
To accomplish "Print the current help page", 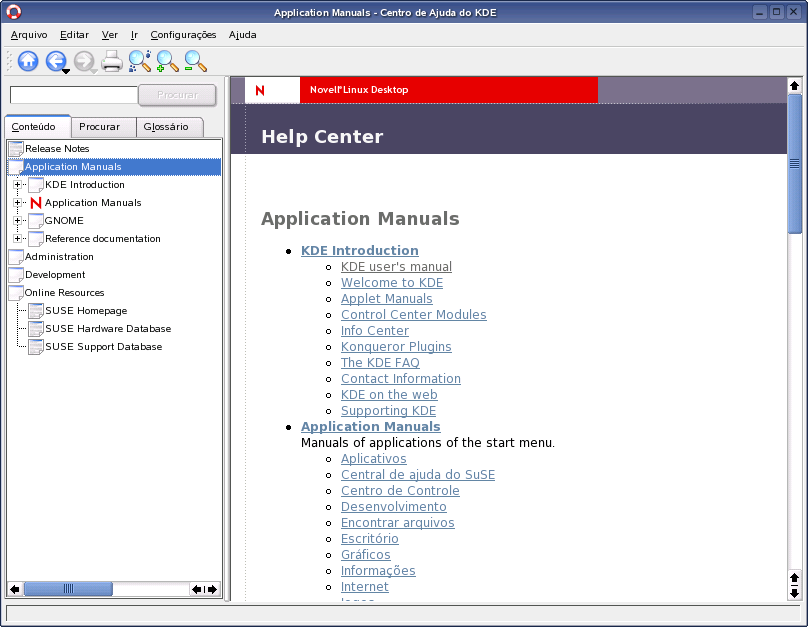I will (x=112, y=61).
